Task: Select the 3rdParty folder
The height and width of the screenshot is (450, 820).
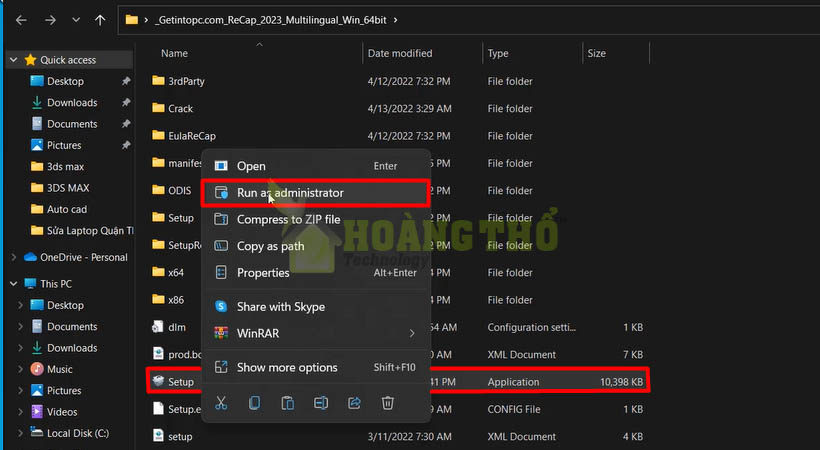Action: click(x=186, y=81)
